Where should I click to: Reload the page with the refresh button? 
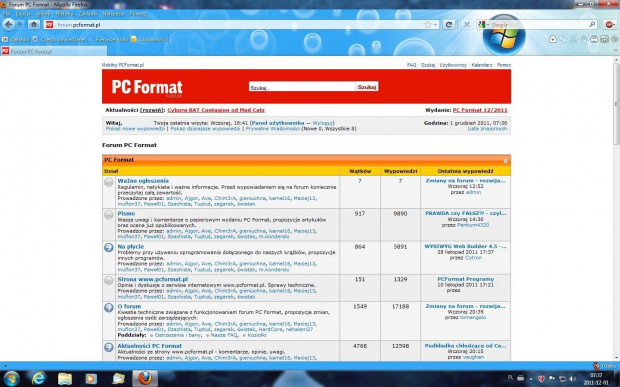coord(448,25)
